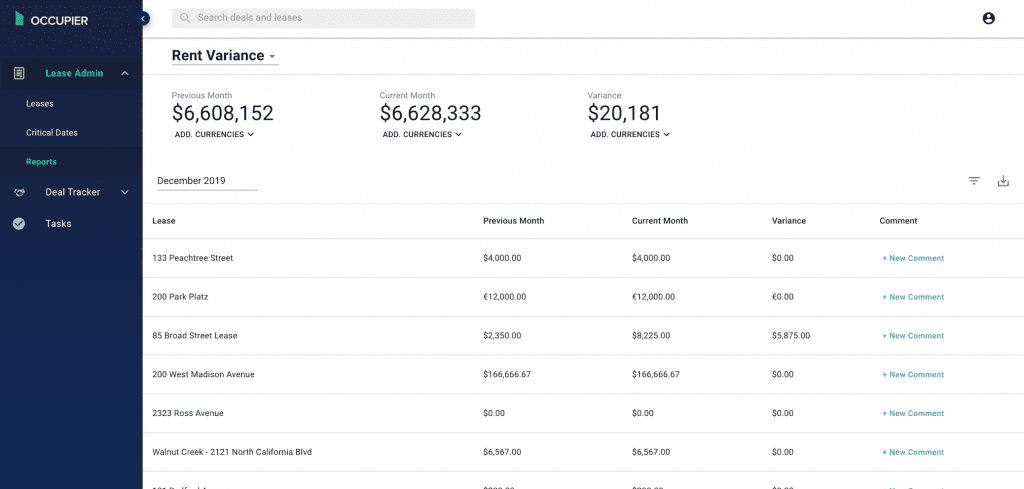This screenshot has width=1024, height=489.
Task: Click the $6,608,152 previous month total
Action: point(223,114)
